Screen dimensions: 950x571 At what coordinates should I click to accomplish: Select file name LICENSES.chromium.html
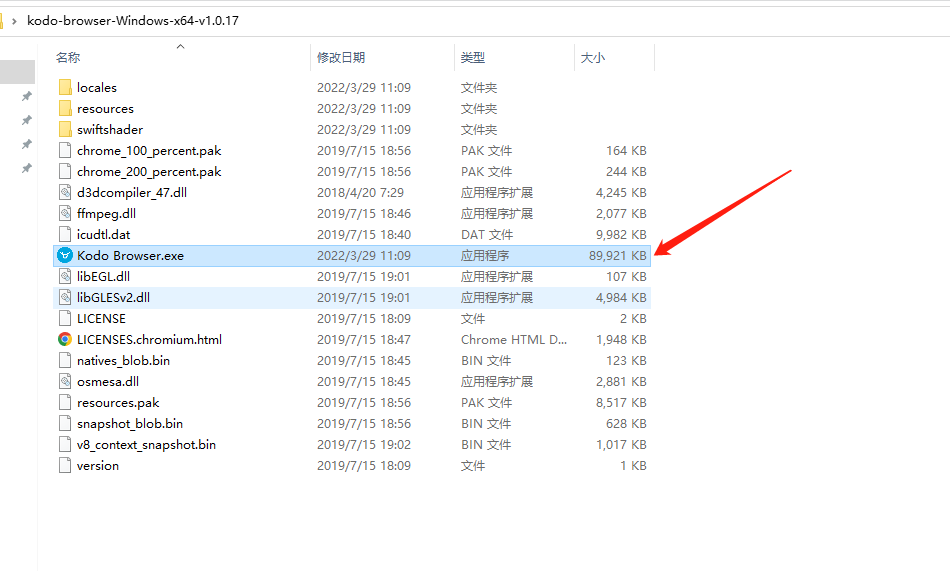pos(149,339)
